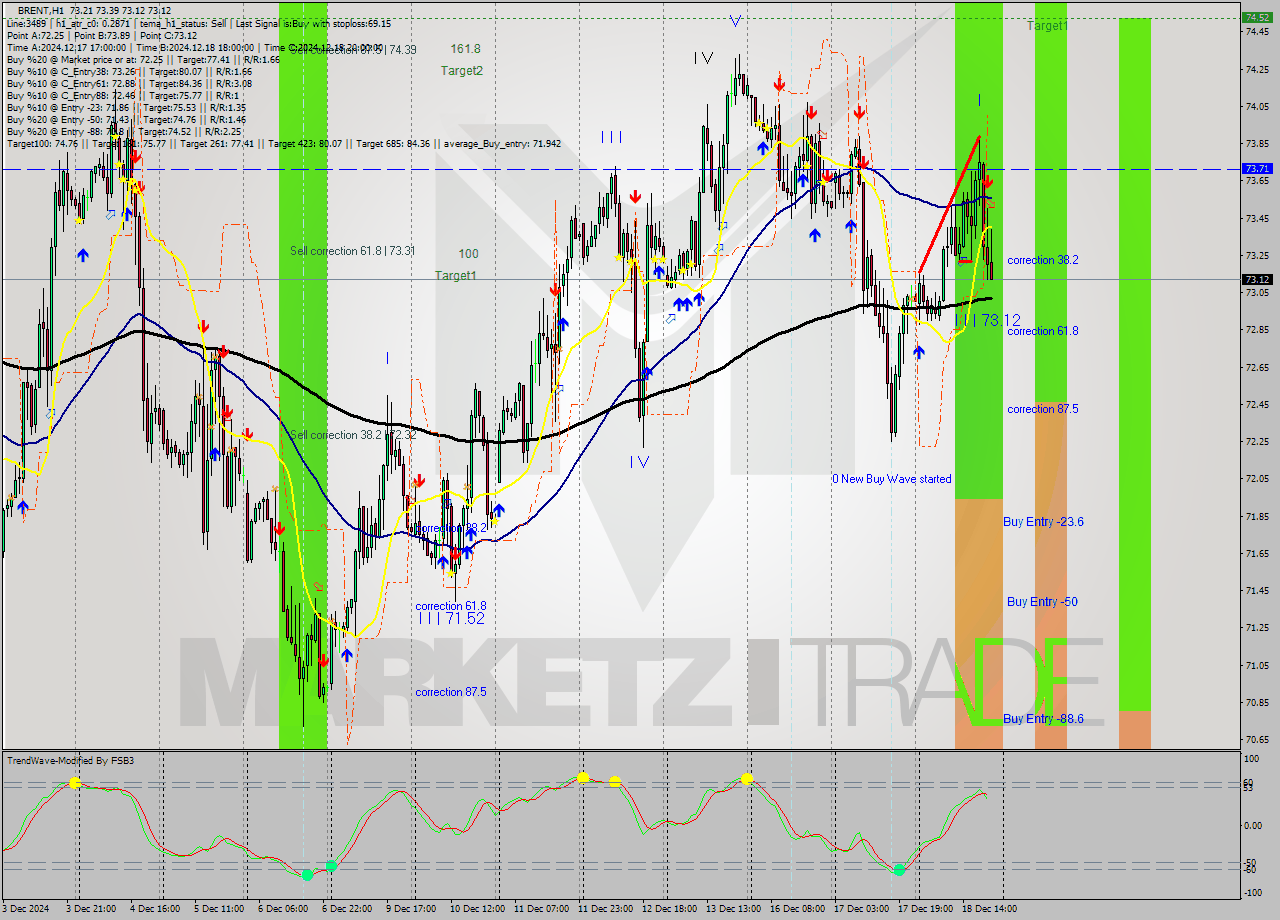Click the 70.85 price axis value
This screenshot has height=920, width=1280.
click(x=1257, y=703)
